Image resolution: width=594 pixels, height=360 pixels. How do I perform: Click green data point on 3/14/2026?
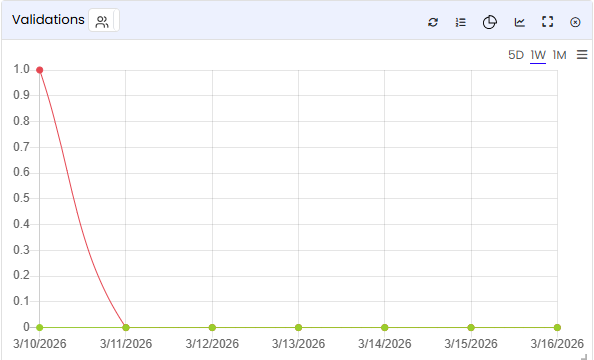pos(385,327)
